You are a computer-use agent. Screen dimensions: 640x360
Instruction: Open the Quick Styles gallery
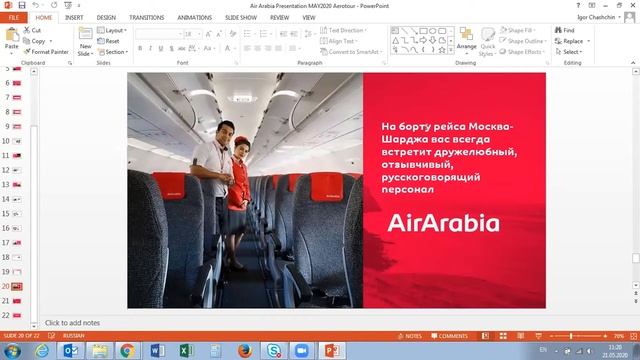click(x=487, y=42)
